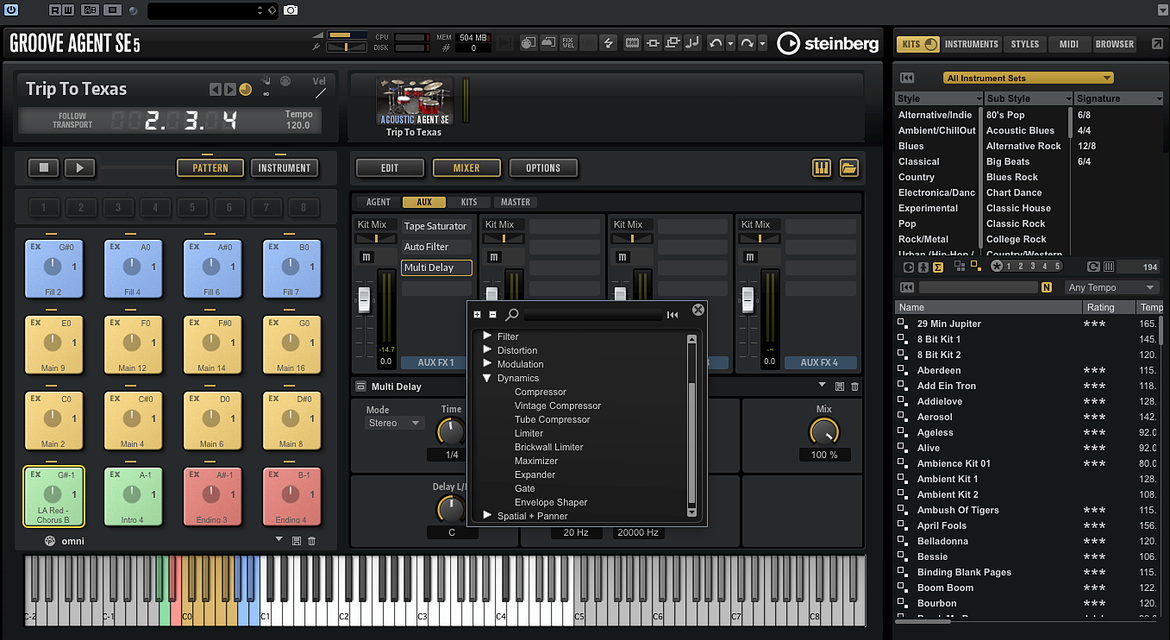Expand the Filter effects category
This screenshot has width=1170, height=640.
point(487,336)
